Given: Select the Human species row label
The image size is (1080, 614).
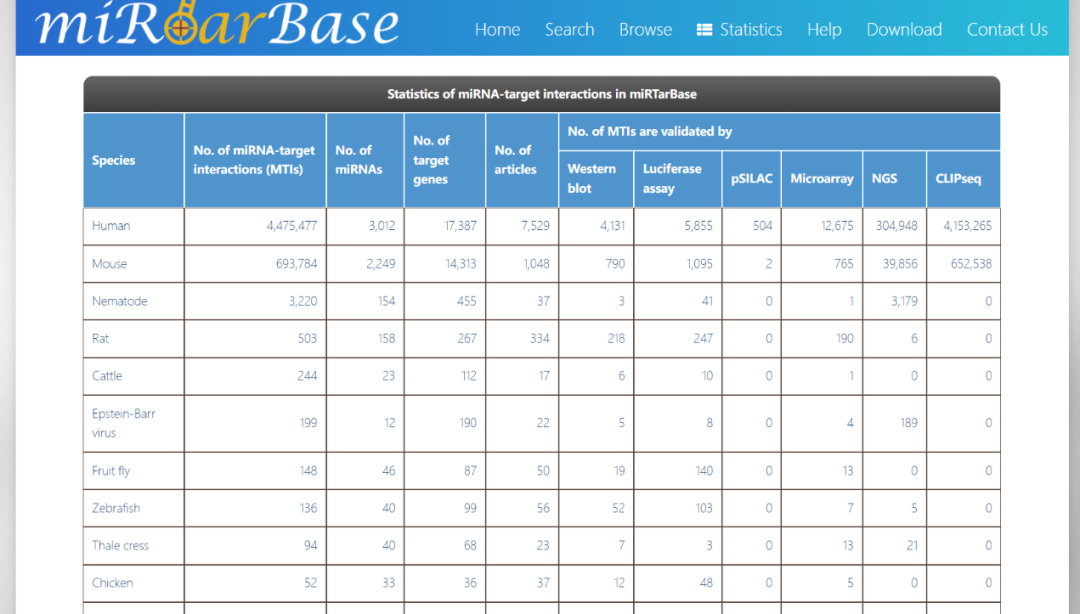Looking at the screenshot, I should click(x=111, y=226).
